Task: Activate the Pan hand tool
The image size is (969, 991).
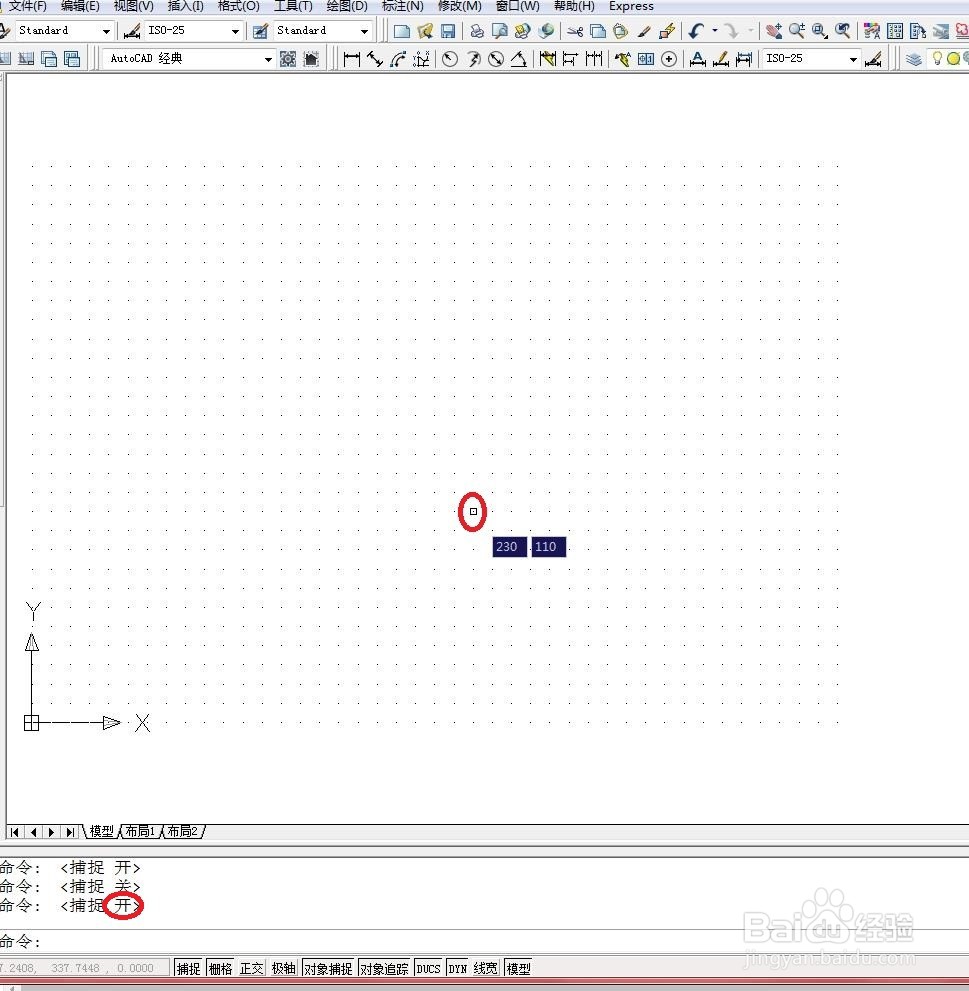Action: 774,31
